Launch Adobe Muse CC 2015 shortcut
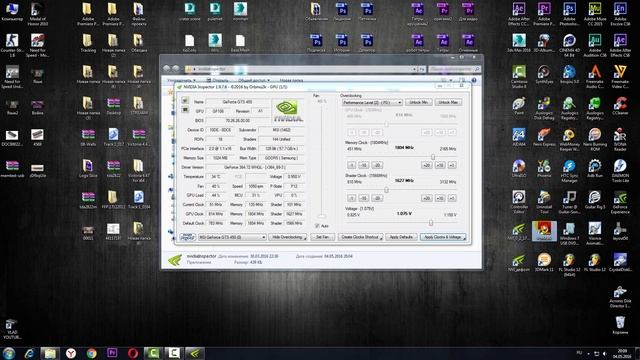This screenshot has width=640, height=360. point(595,14)
